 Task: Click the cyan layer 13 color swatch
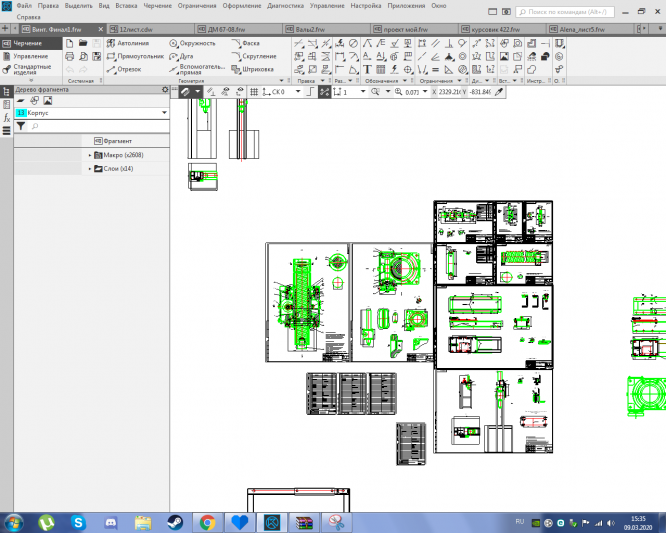coord(21,113)
